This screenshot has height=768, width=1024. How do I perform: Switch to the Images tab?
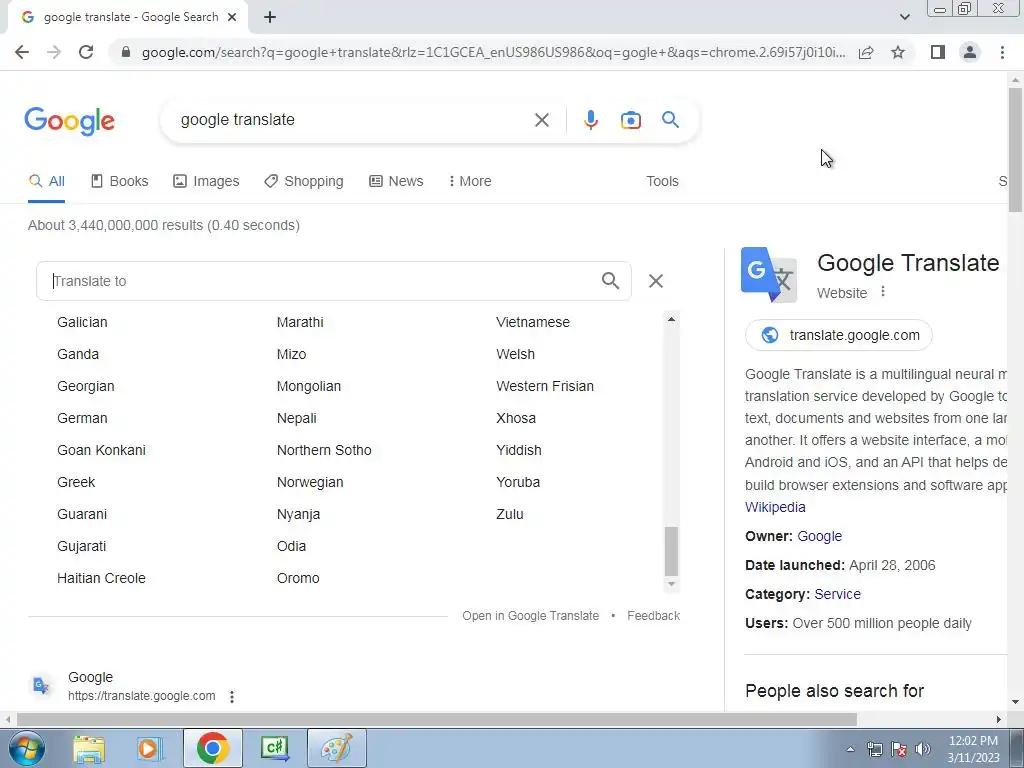coord(206,182)
